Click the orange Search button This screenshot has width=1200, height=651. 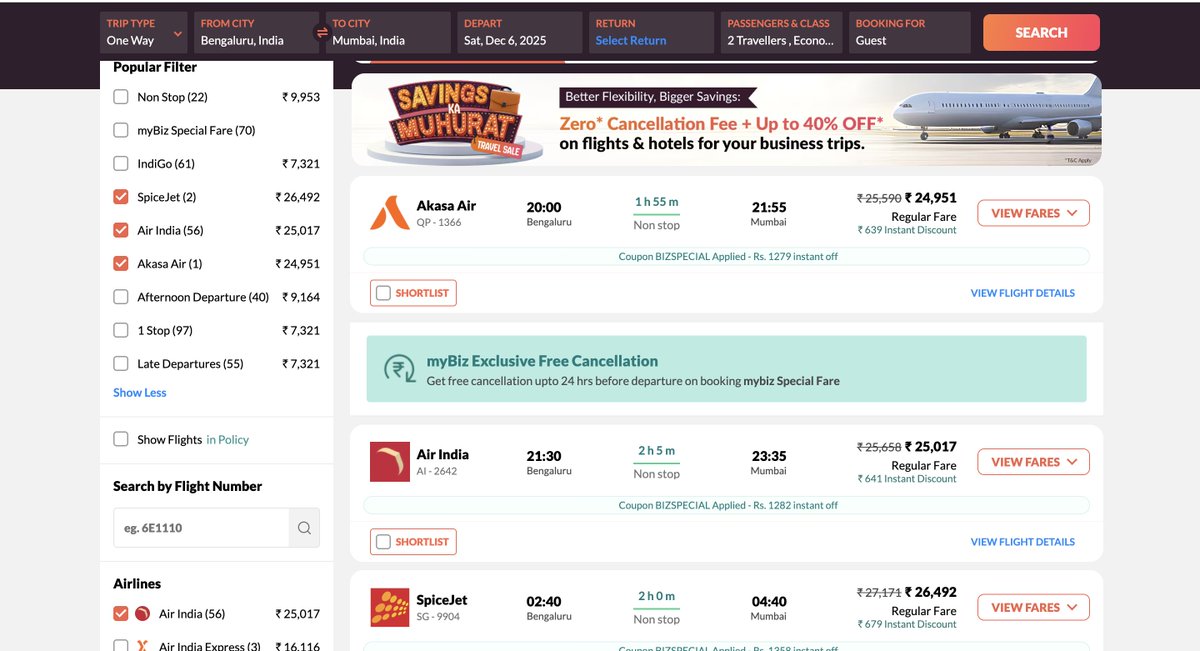point(1041,32)
